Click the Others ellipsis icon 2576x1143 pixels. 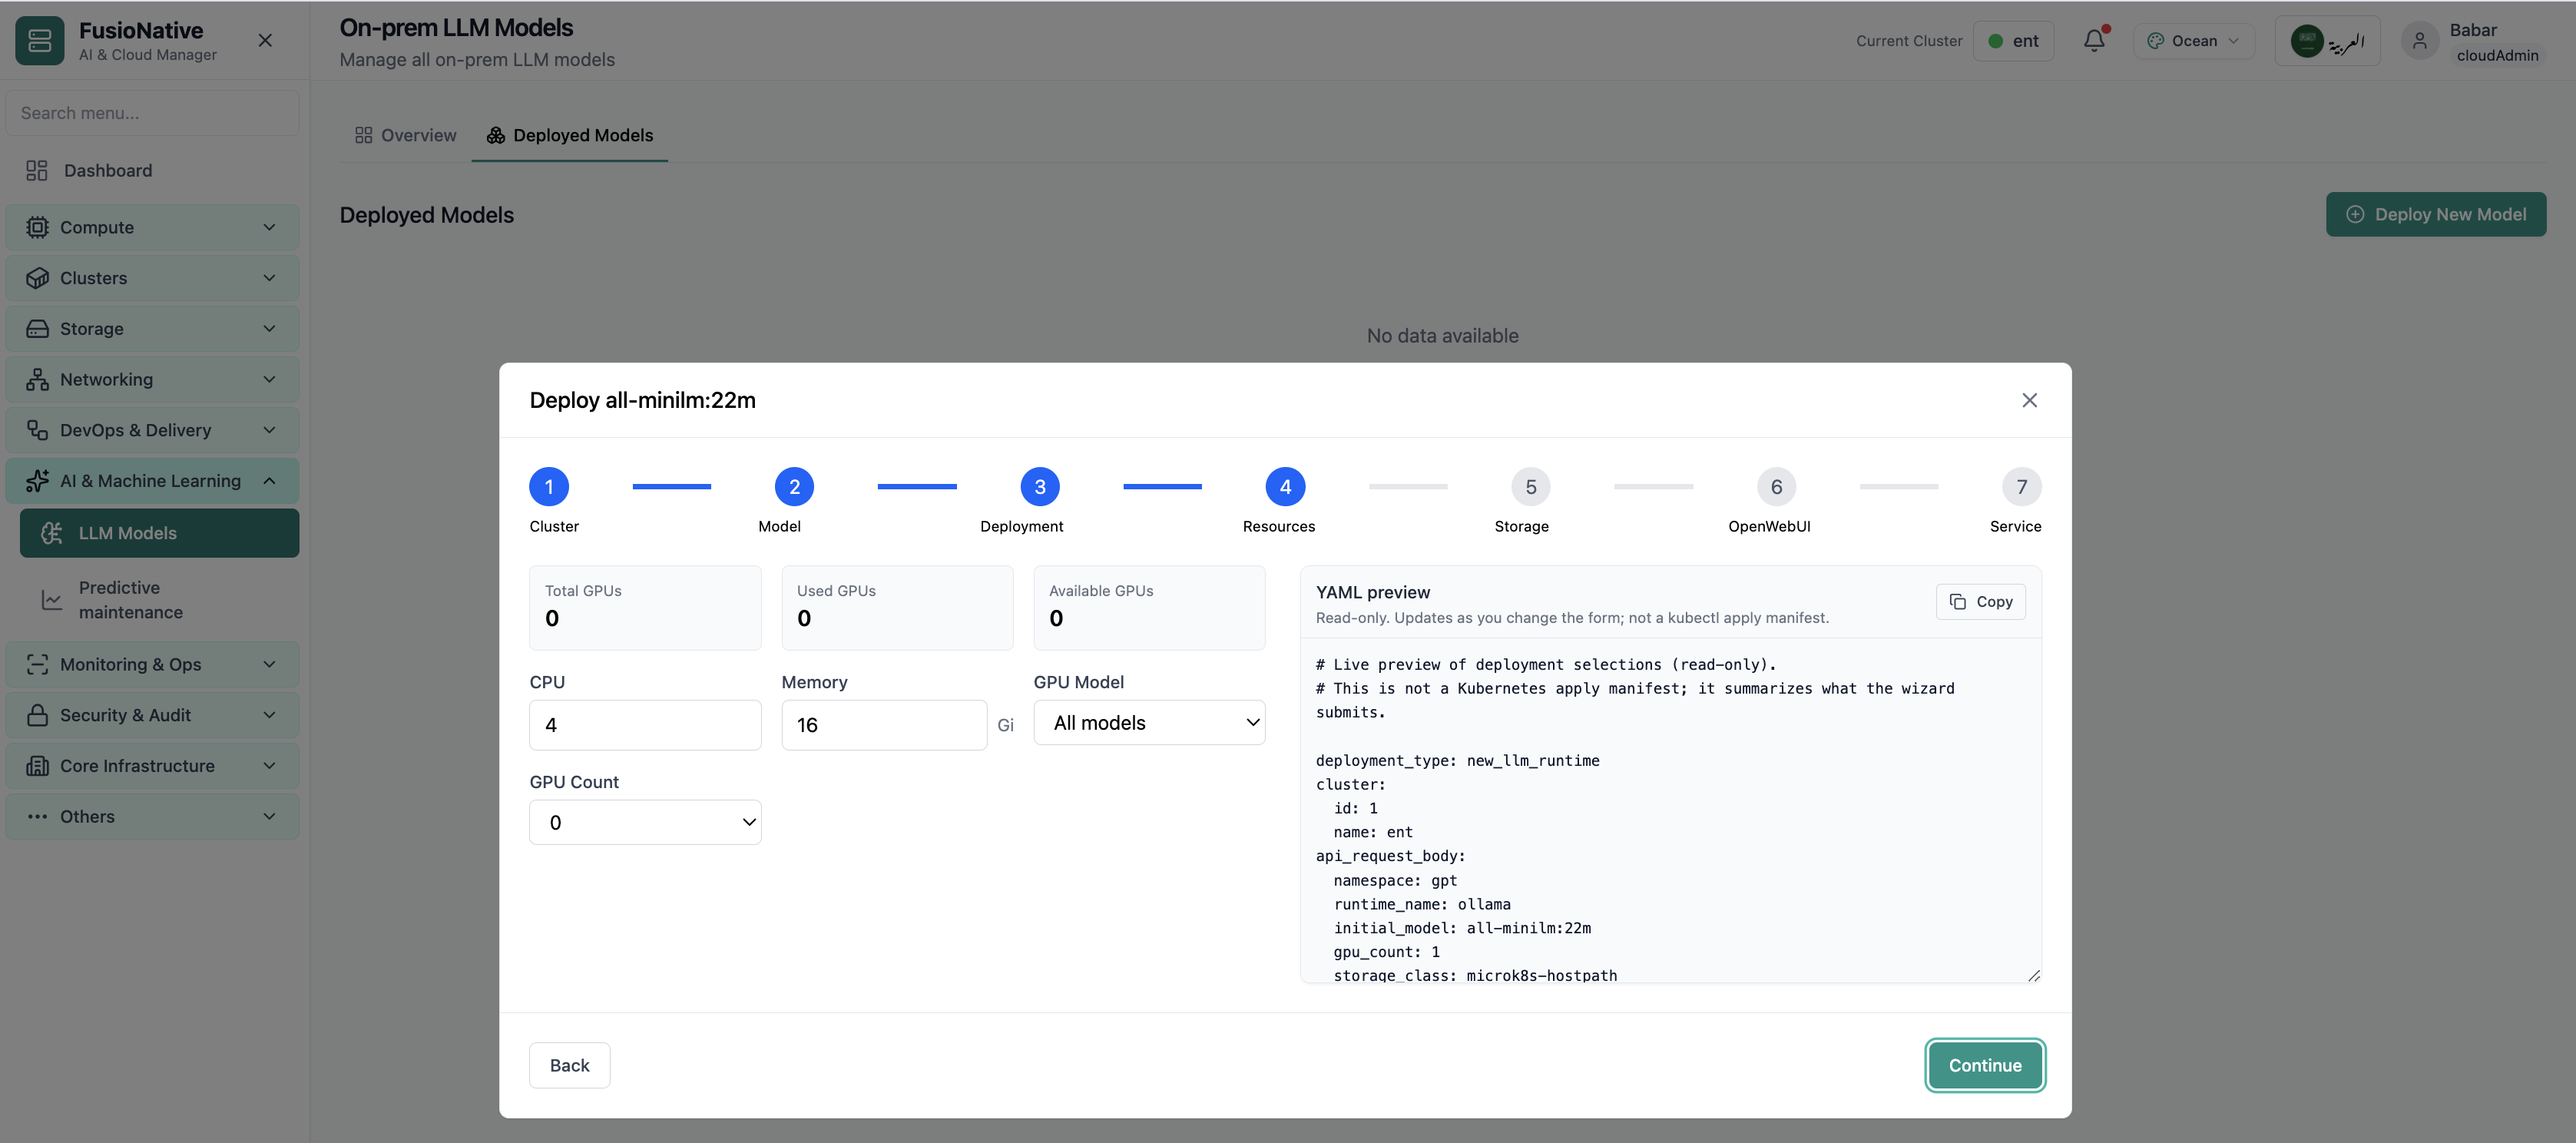[x=37, y=816]
